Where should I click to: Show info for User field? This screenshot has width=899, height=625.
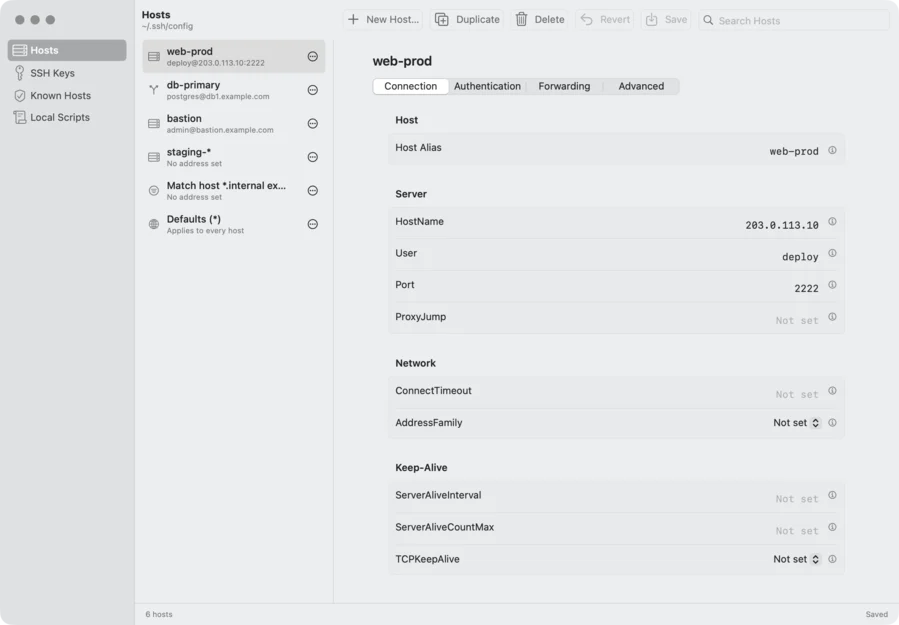[832, 253]
